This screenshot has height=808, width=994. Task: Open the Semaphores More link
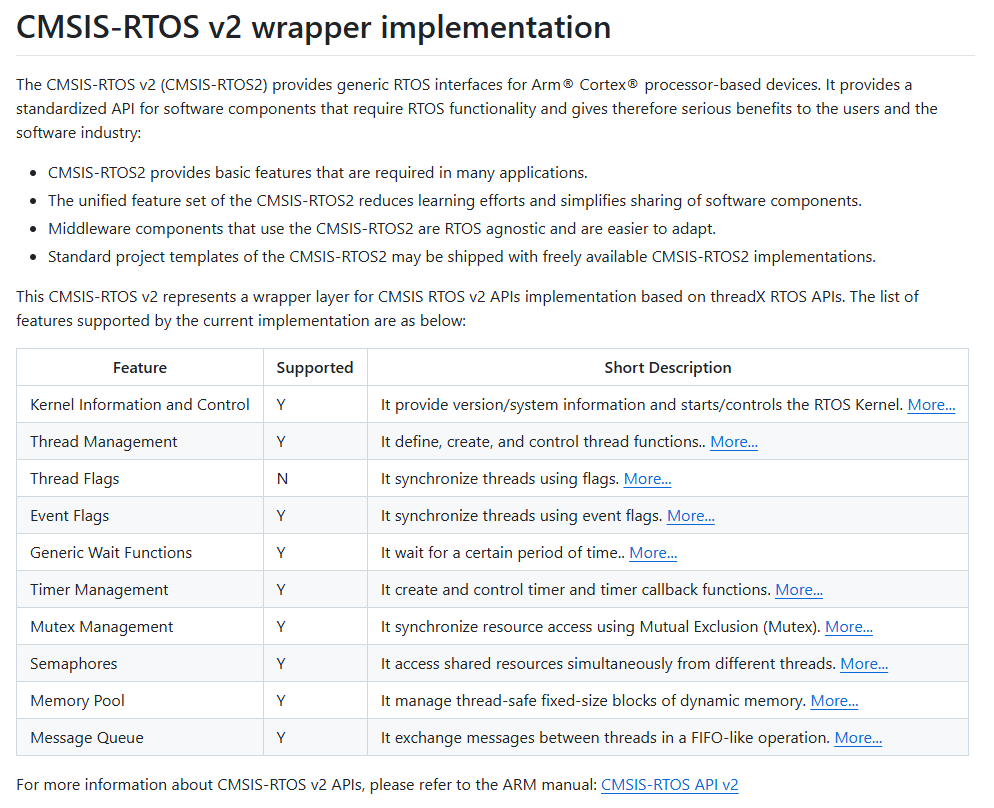click(x=864, y=664)
